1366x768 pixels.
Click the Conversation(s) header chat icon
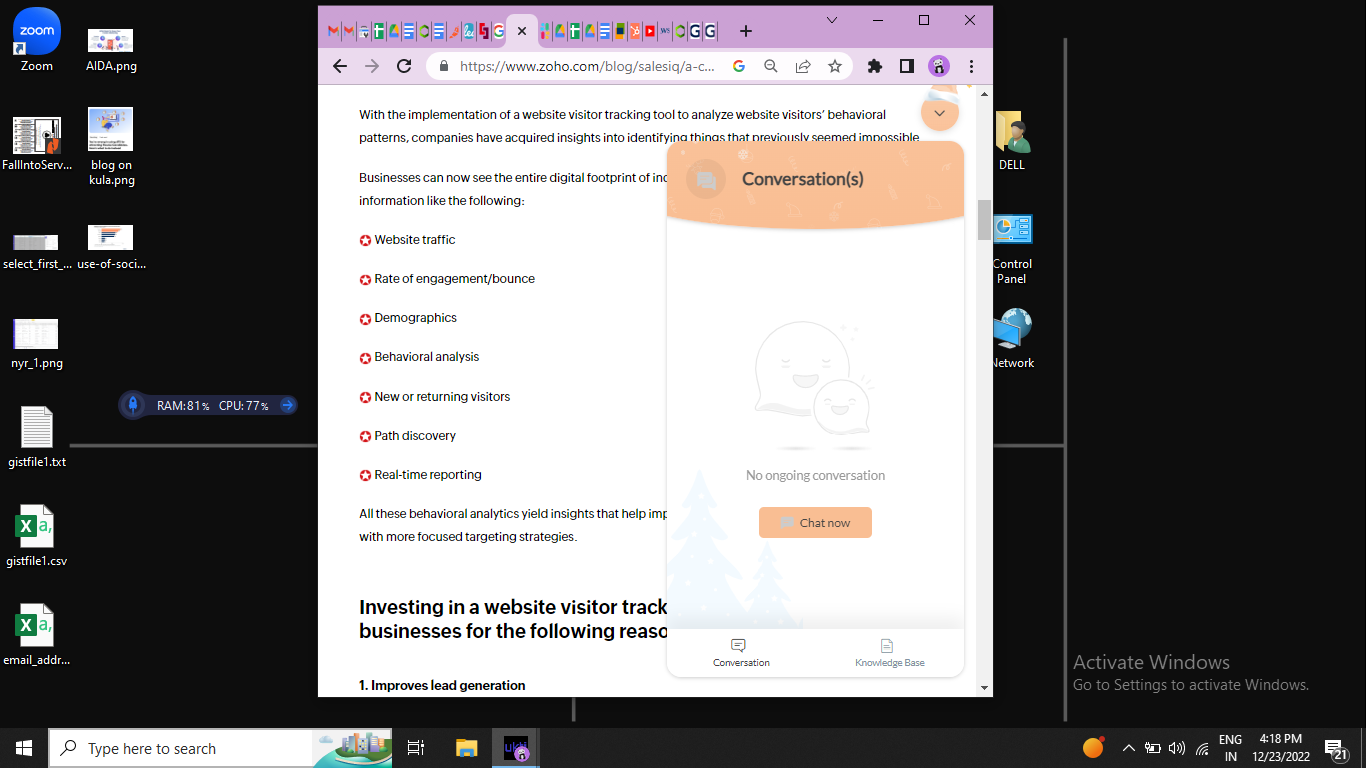(706, 179)
